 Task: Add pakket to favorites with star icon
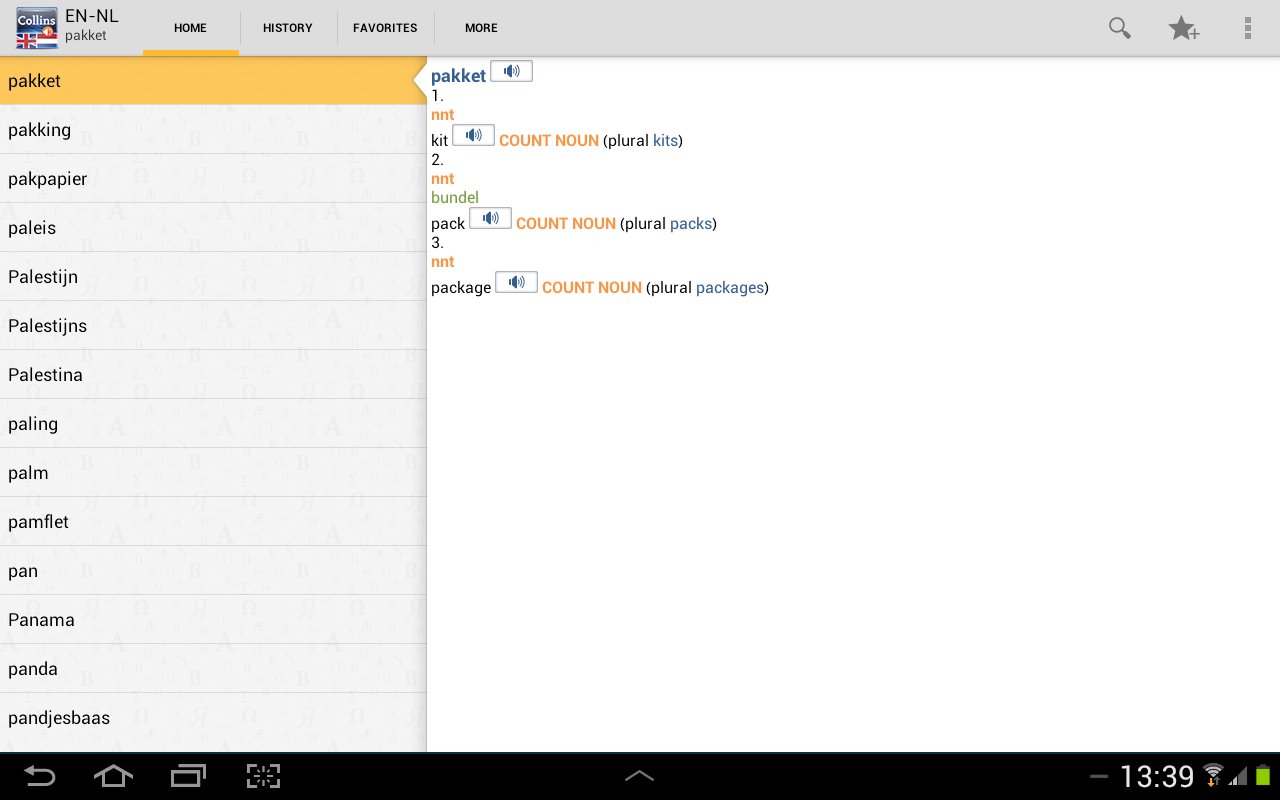1184,28
